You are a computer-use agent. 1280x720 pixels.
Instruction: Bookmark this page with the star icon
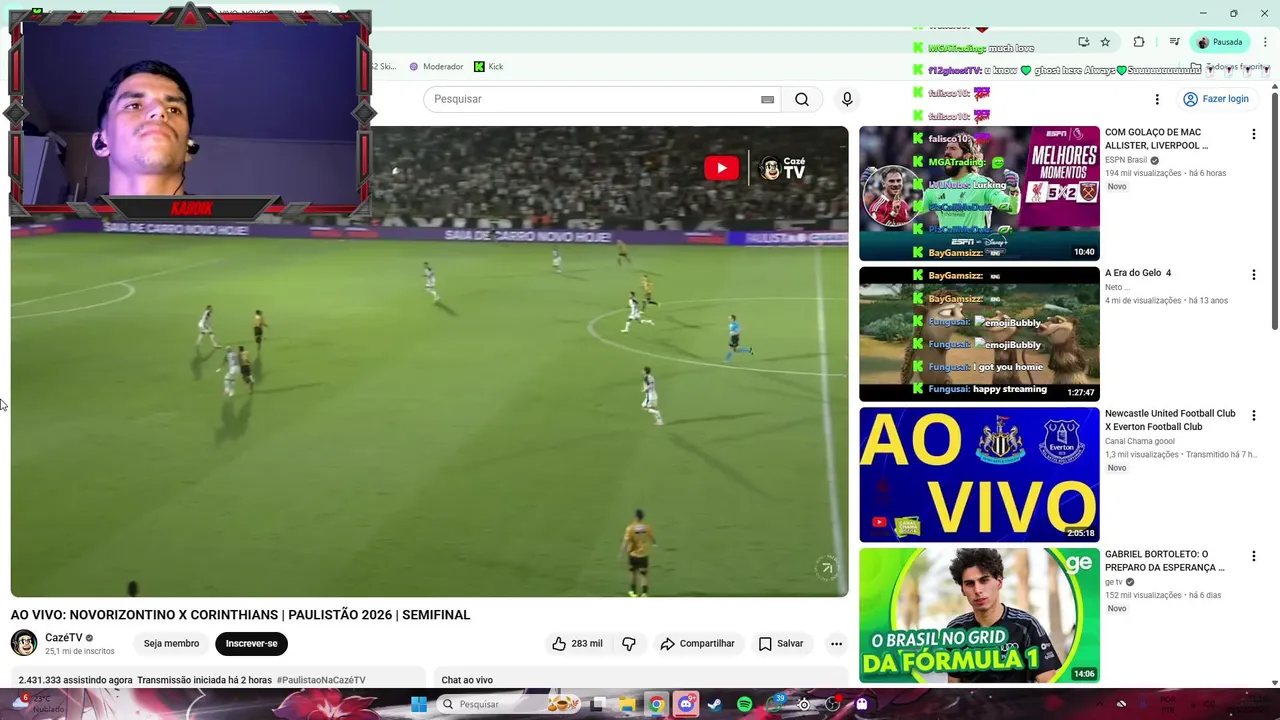[1105, 42]
